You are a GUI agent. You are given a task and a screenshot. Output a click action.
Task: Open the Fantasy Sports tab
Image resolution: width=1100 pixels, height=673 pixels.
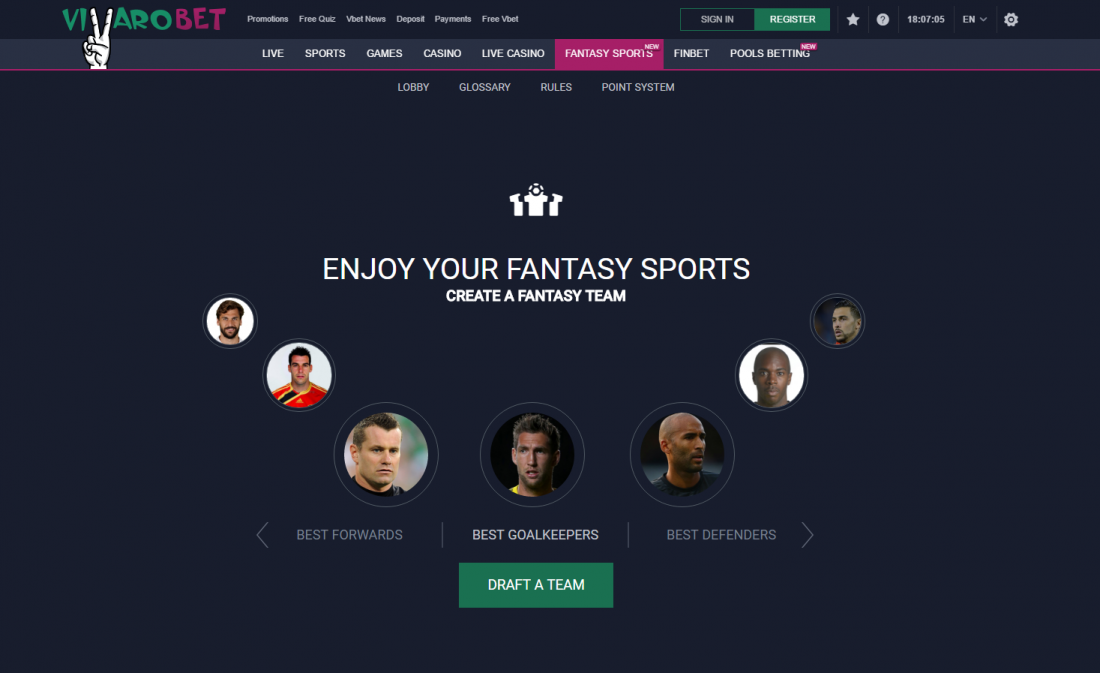coord(609,53)
